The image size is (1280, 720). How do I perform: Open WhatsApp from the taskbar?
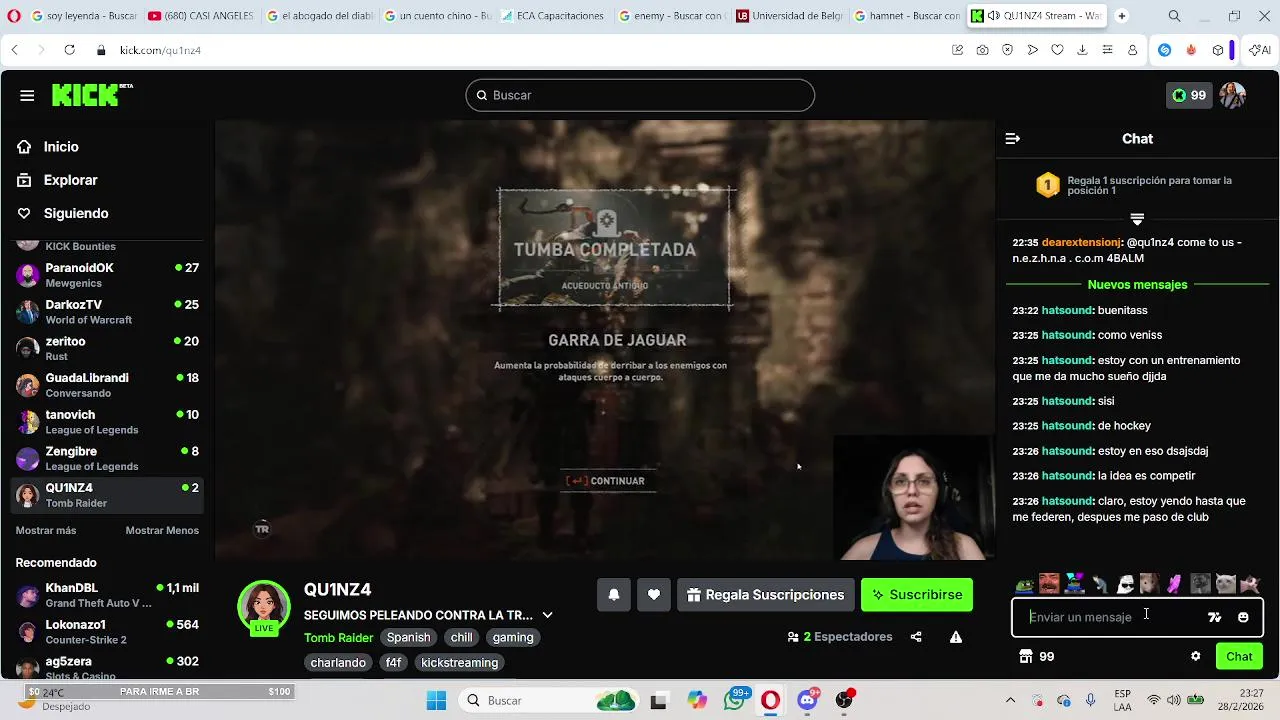click(x=735, y=700)
